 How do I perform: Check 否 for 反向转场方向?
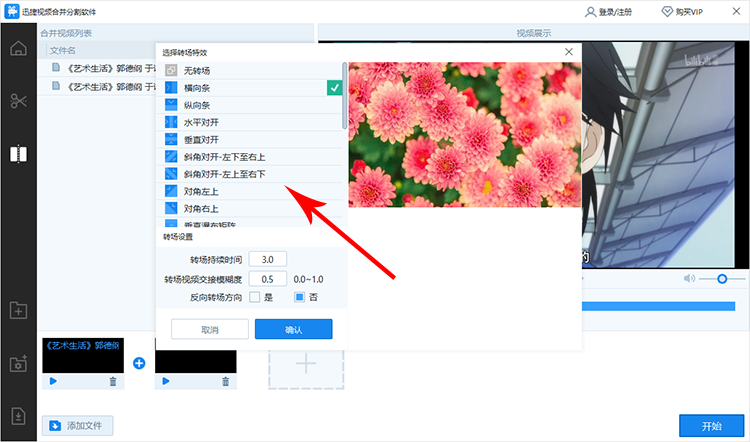click(299, 297)
